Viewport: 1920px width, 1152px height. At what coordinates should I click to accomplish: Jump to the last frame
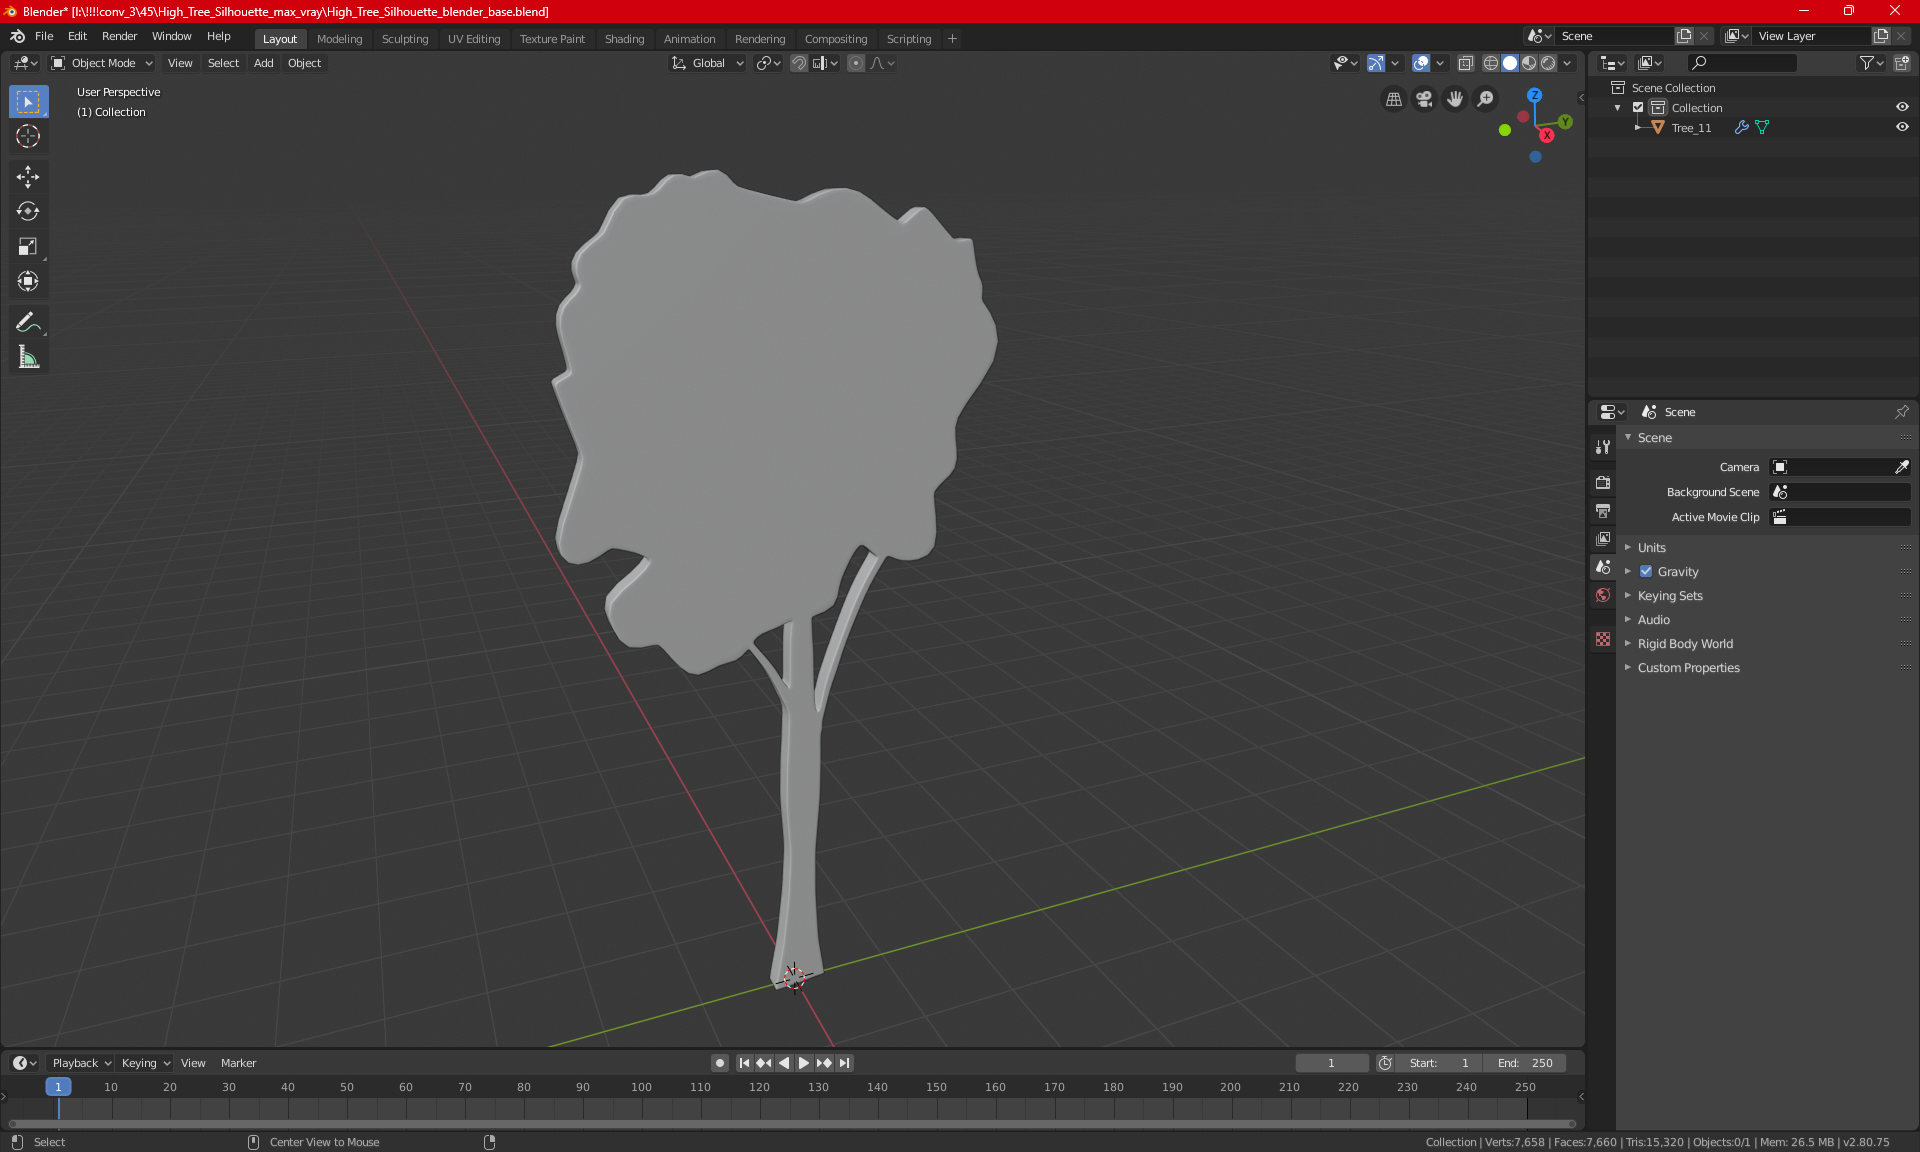pos(845,1063)
